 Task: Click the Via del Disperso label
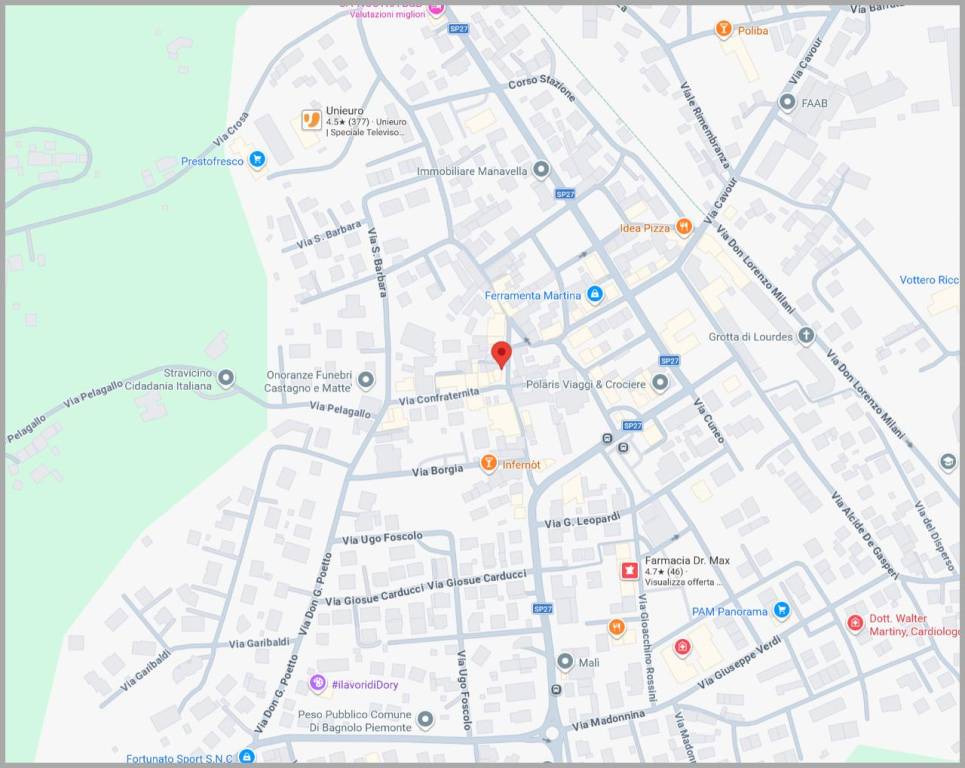(934, 535)
